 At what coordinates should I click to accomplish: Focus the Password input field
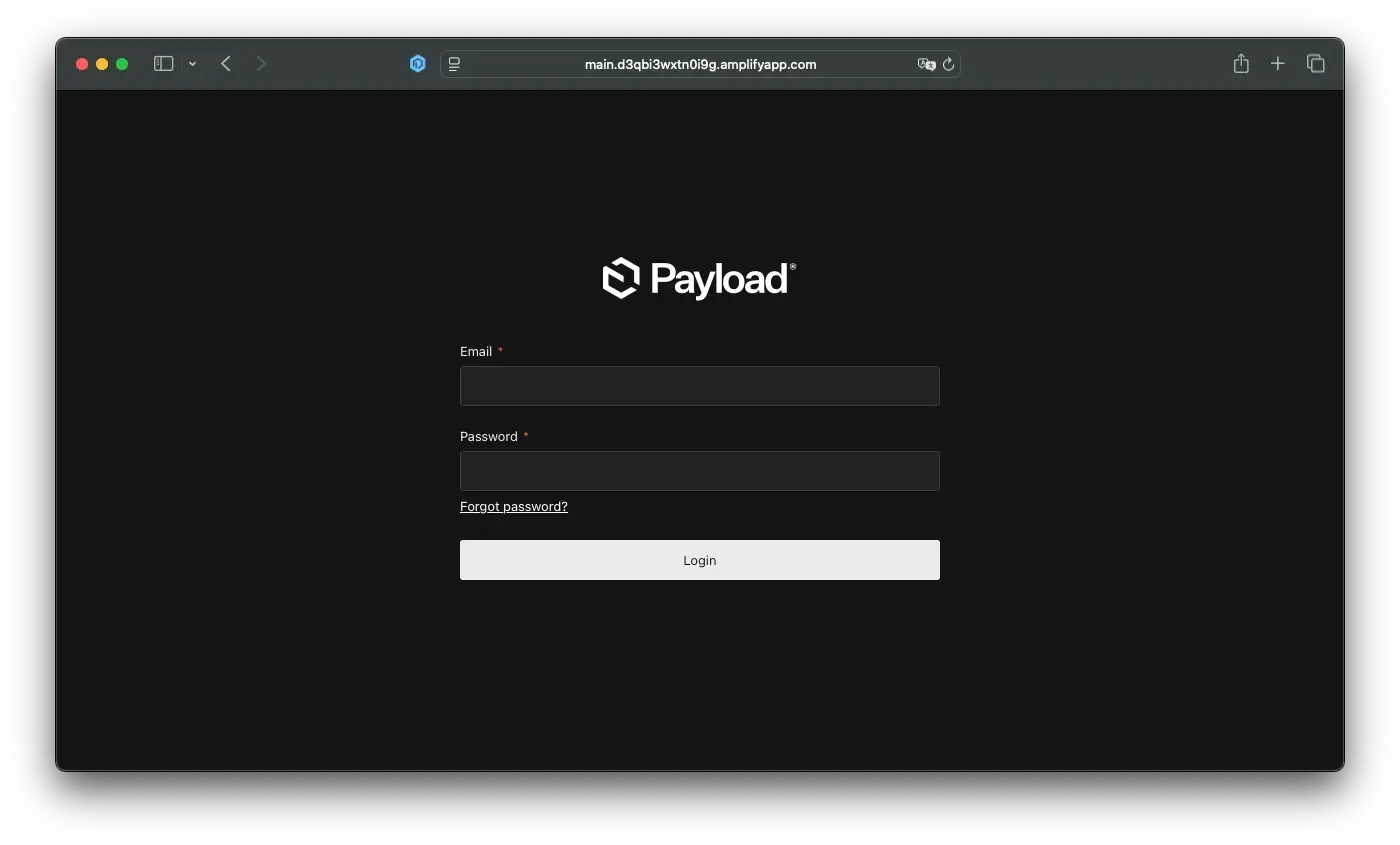coord(700,471)
